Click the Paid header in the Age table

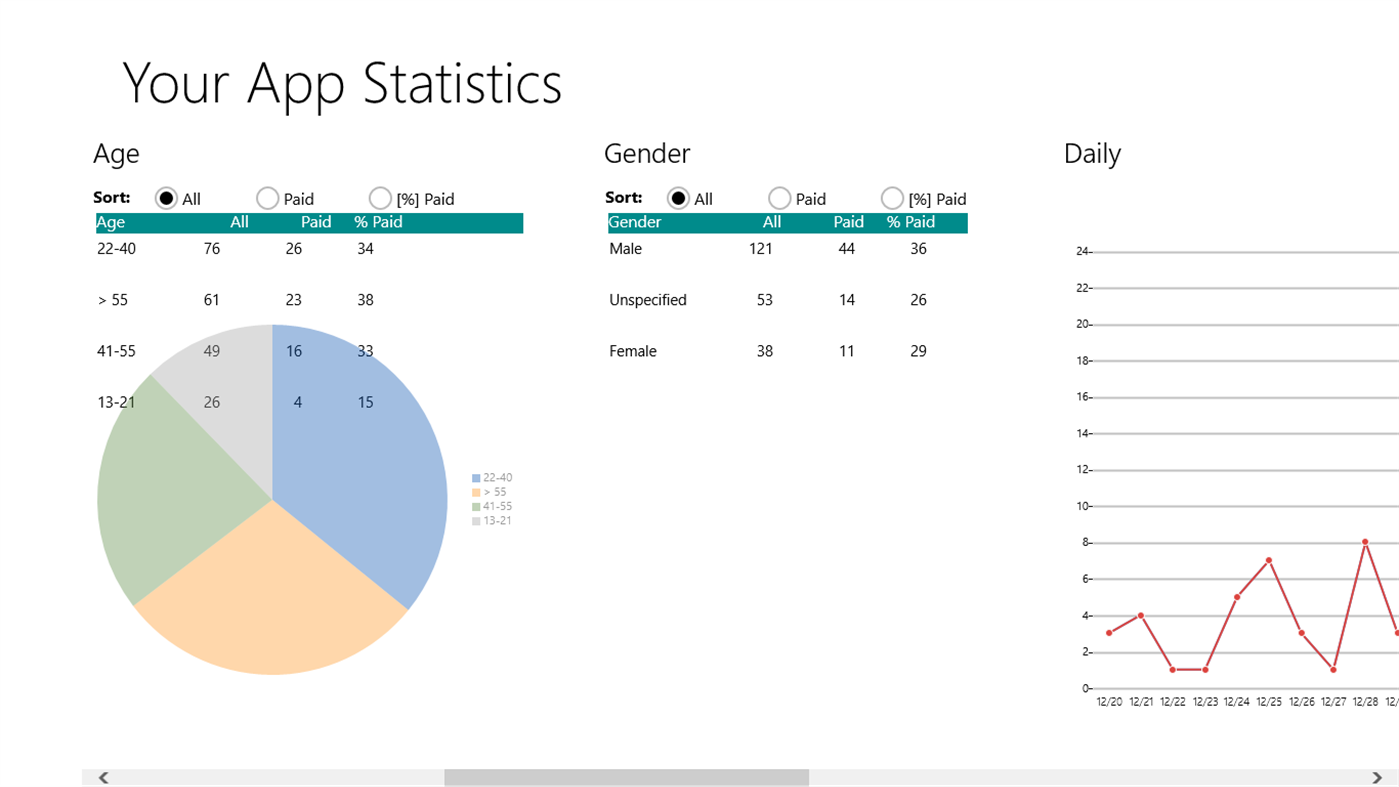(x=315, y=221)
